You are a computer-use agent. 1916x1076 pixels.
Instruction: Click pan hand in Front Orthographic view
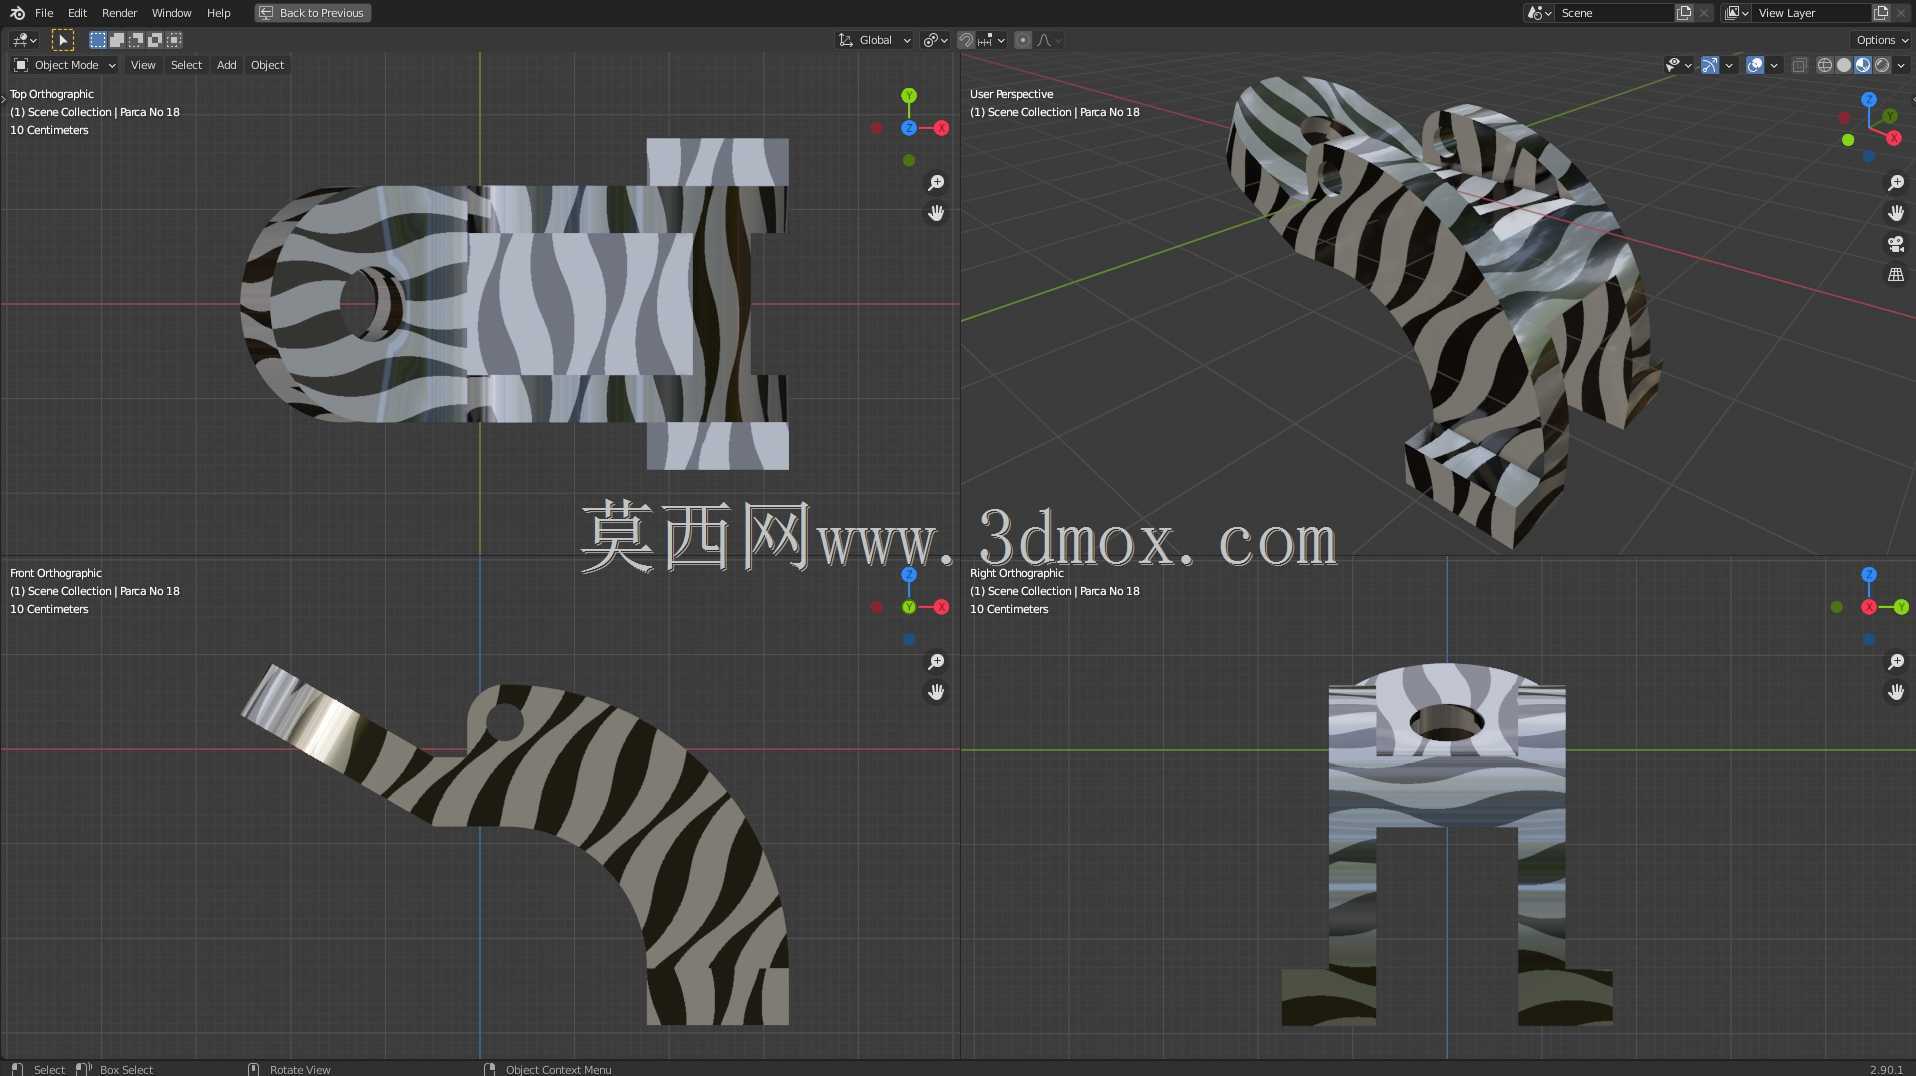pos(936,692)
